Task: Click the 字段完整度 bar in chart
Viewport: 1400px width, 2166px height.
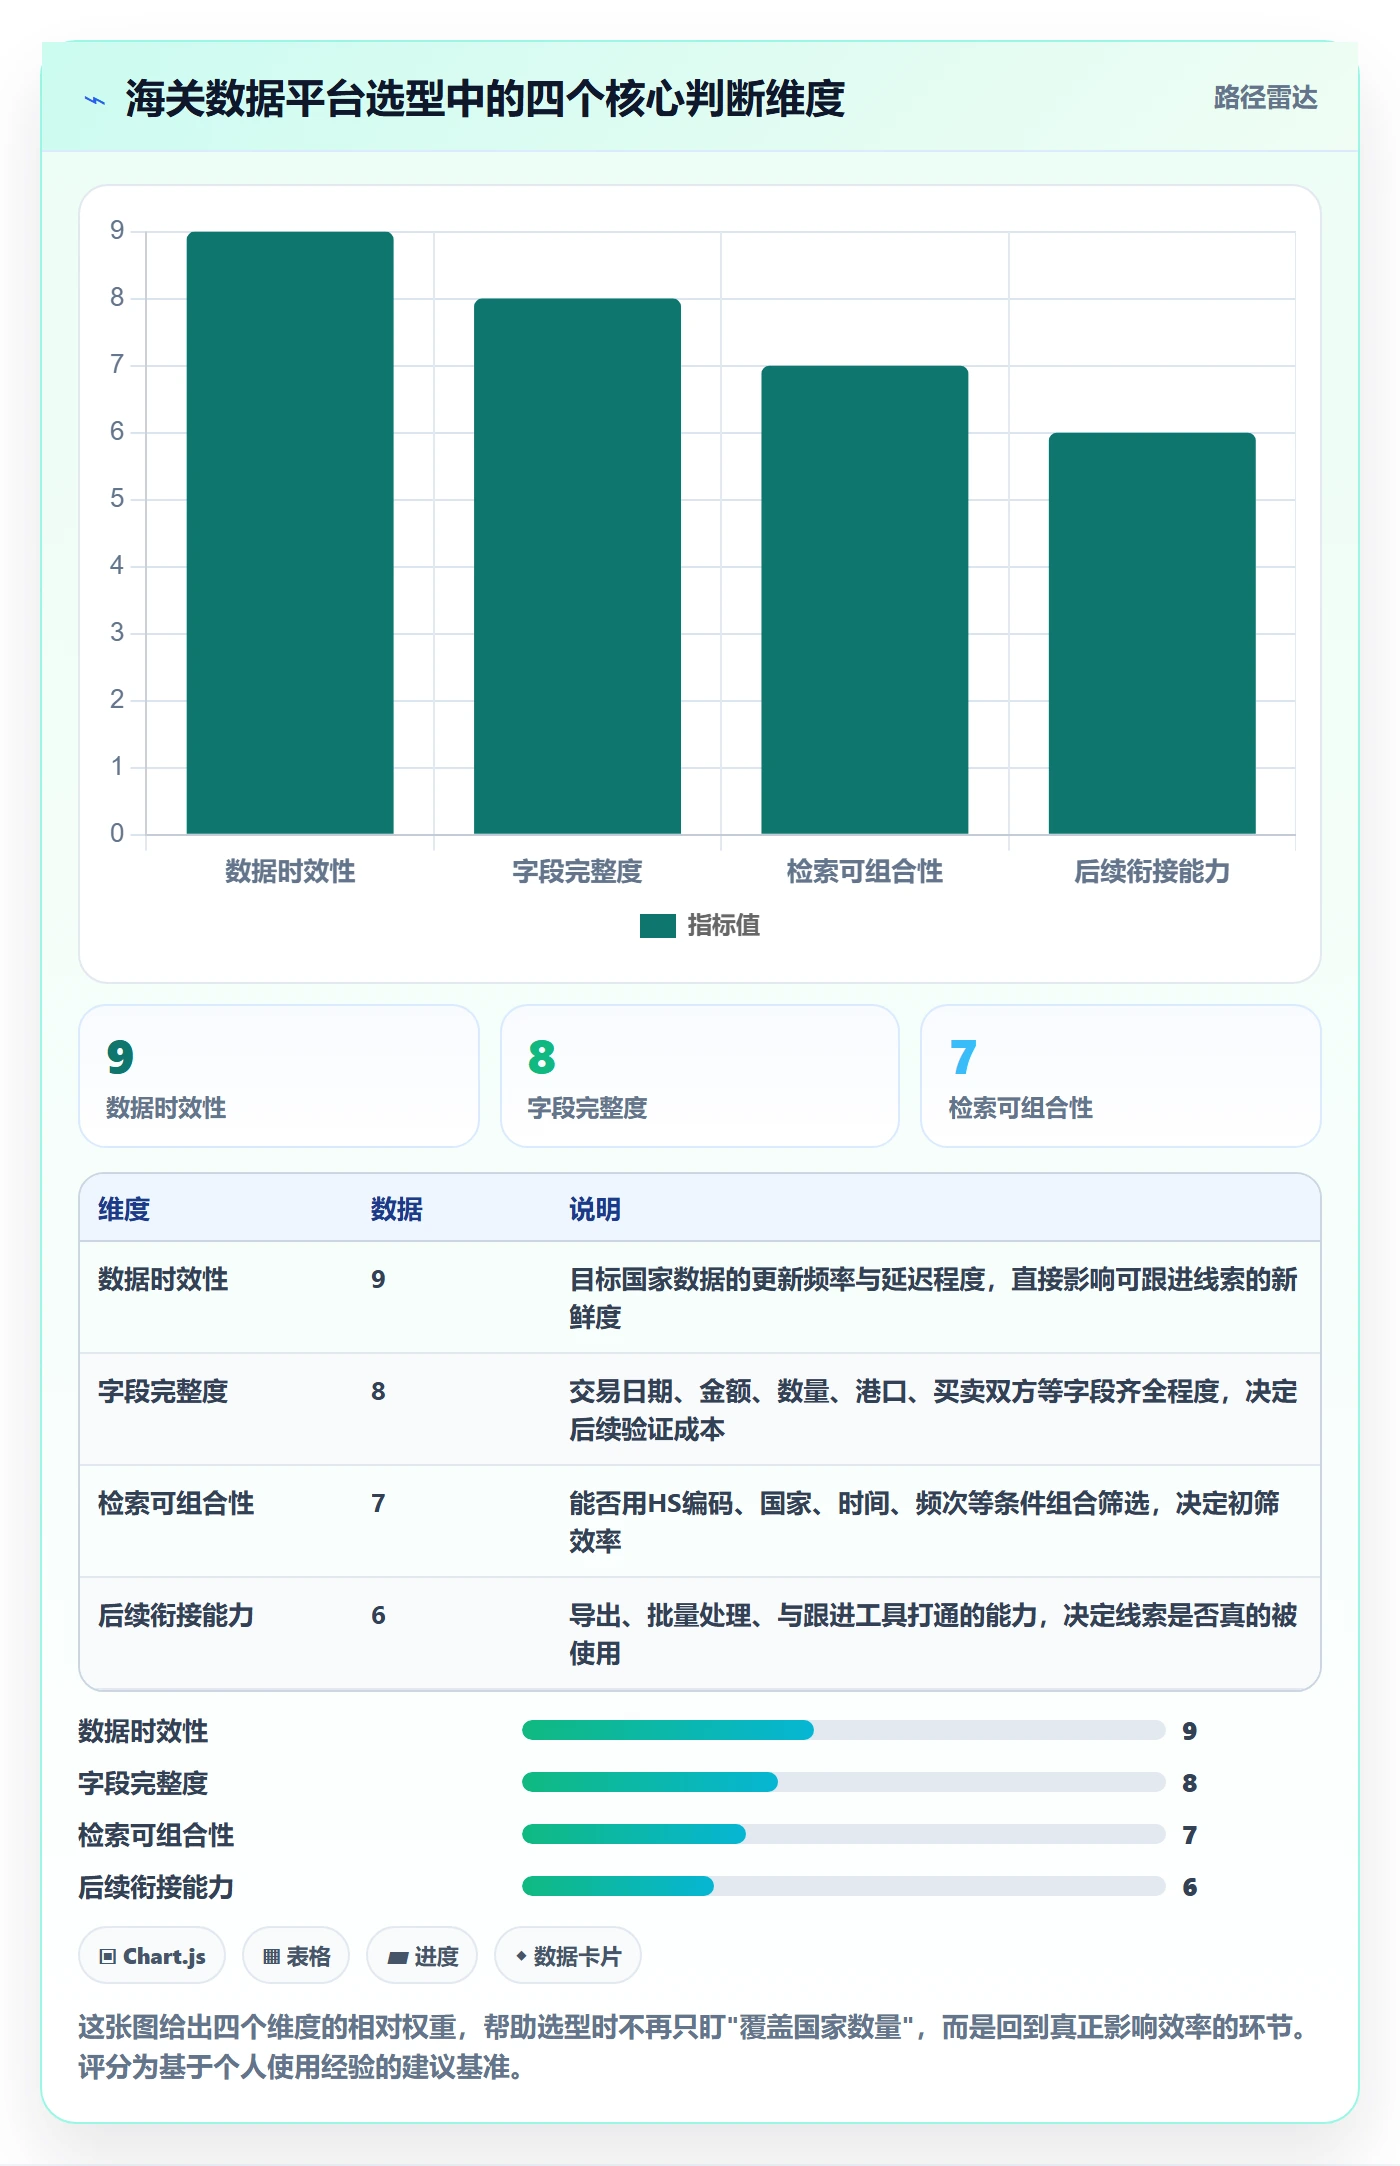Action: coord(577,566)
